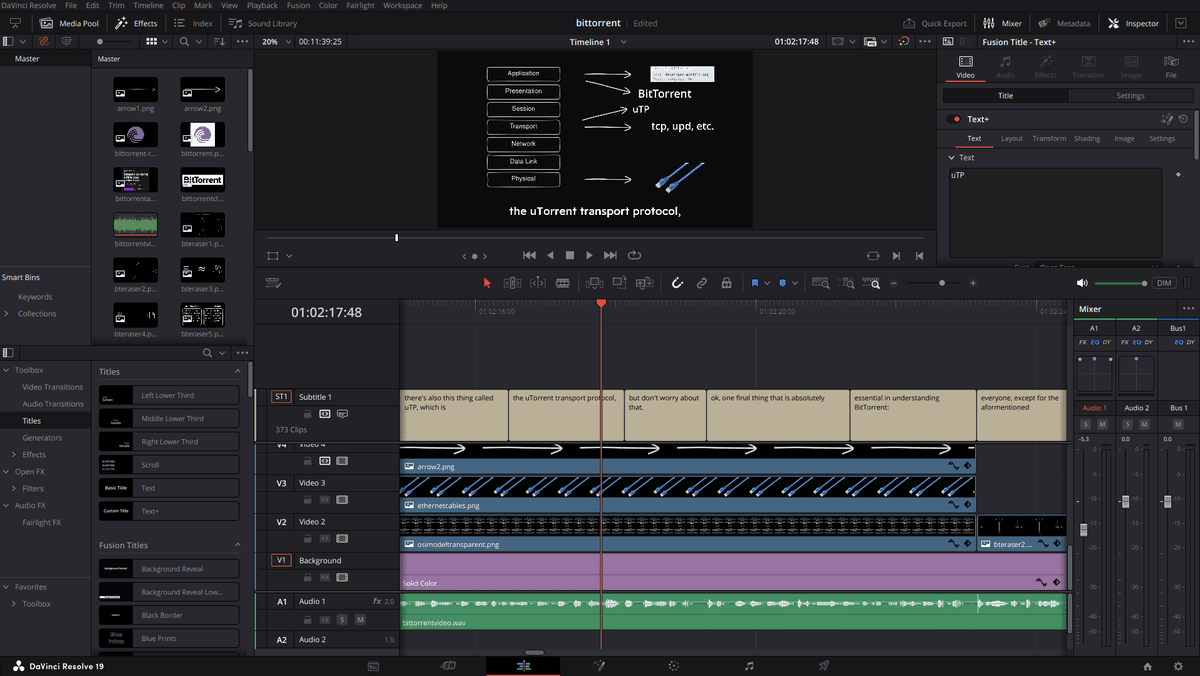Go to the Deliver page rocket icon
This screenshot has width=1200, height=676.
coord(824,665)
